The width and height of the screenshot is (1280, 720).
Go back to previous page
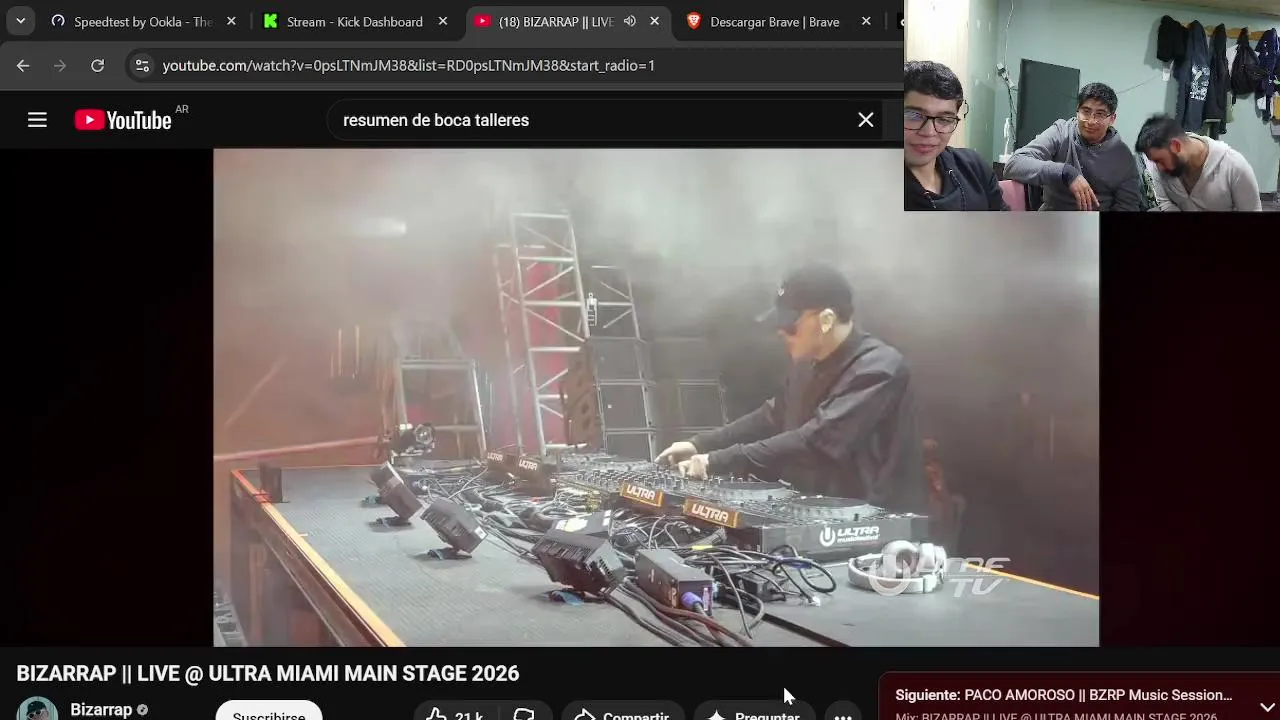tap(23, 65)
